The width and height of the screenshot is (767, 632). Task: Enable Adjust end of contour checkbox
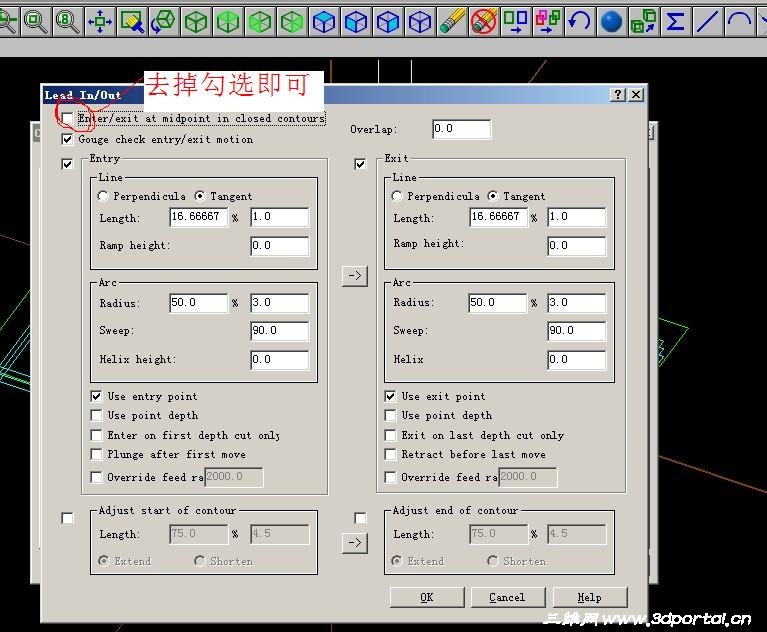pos(361,518)
